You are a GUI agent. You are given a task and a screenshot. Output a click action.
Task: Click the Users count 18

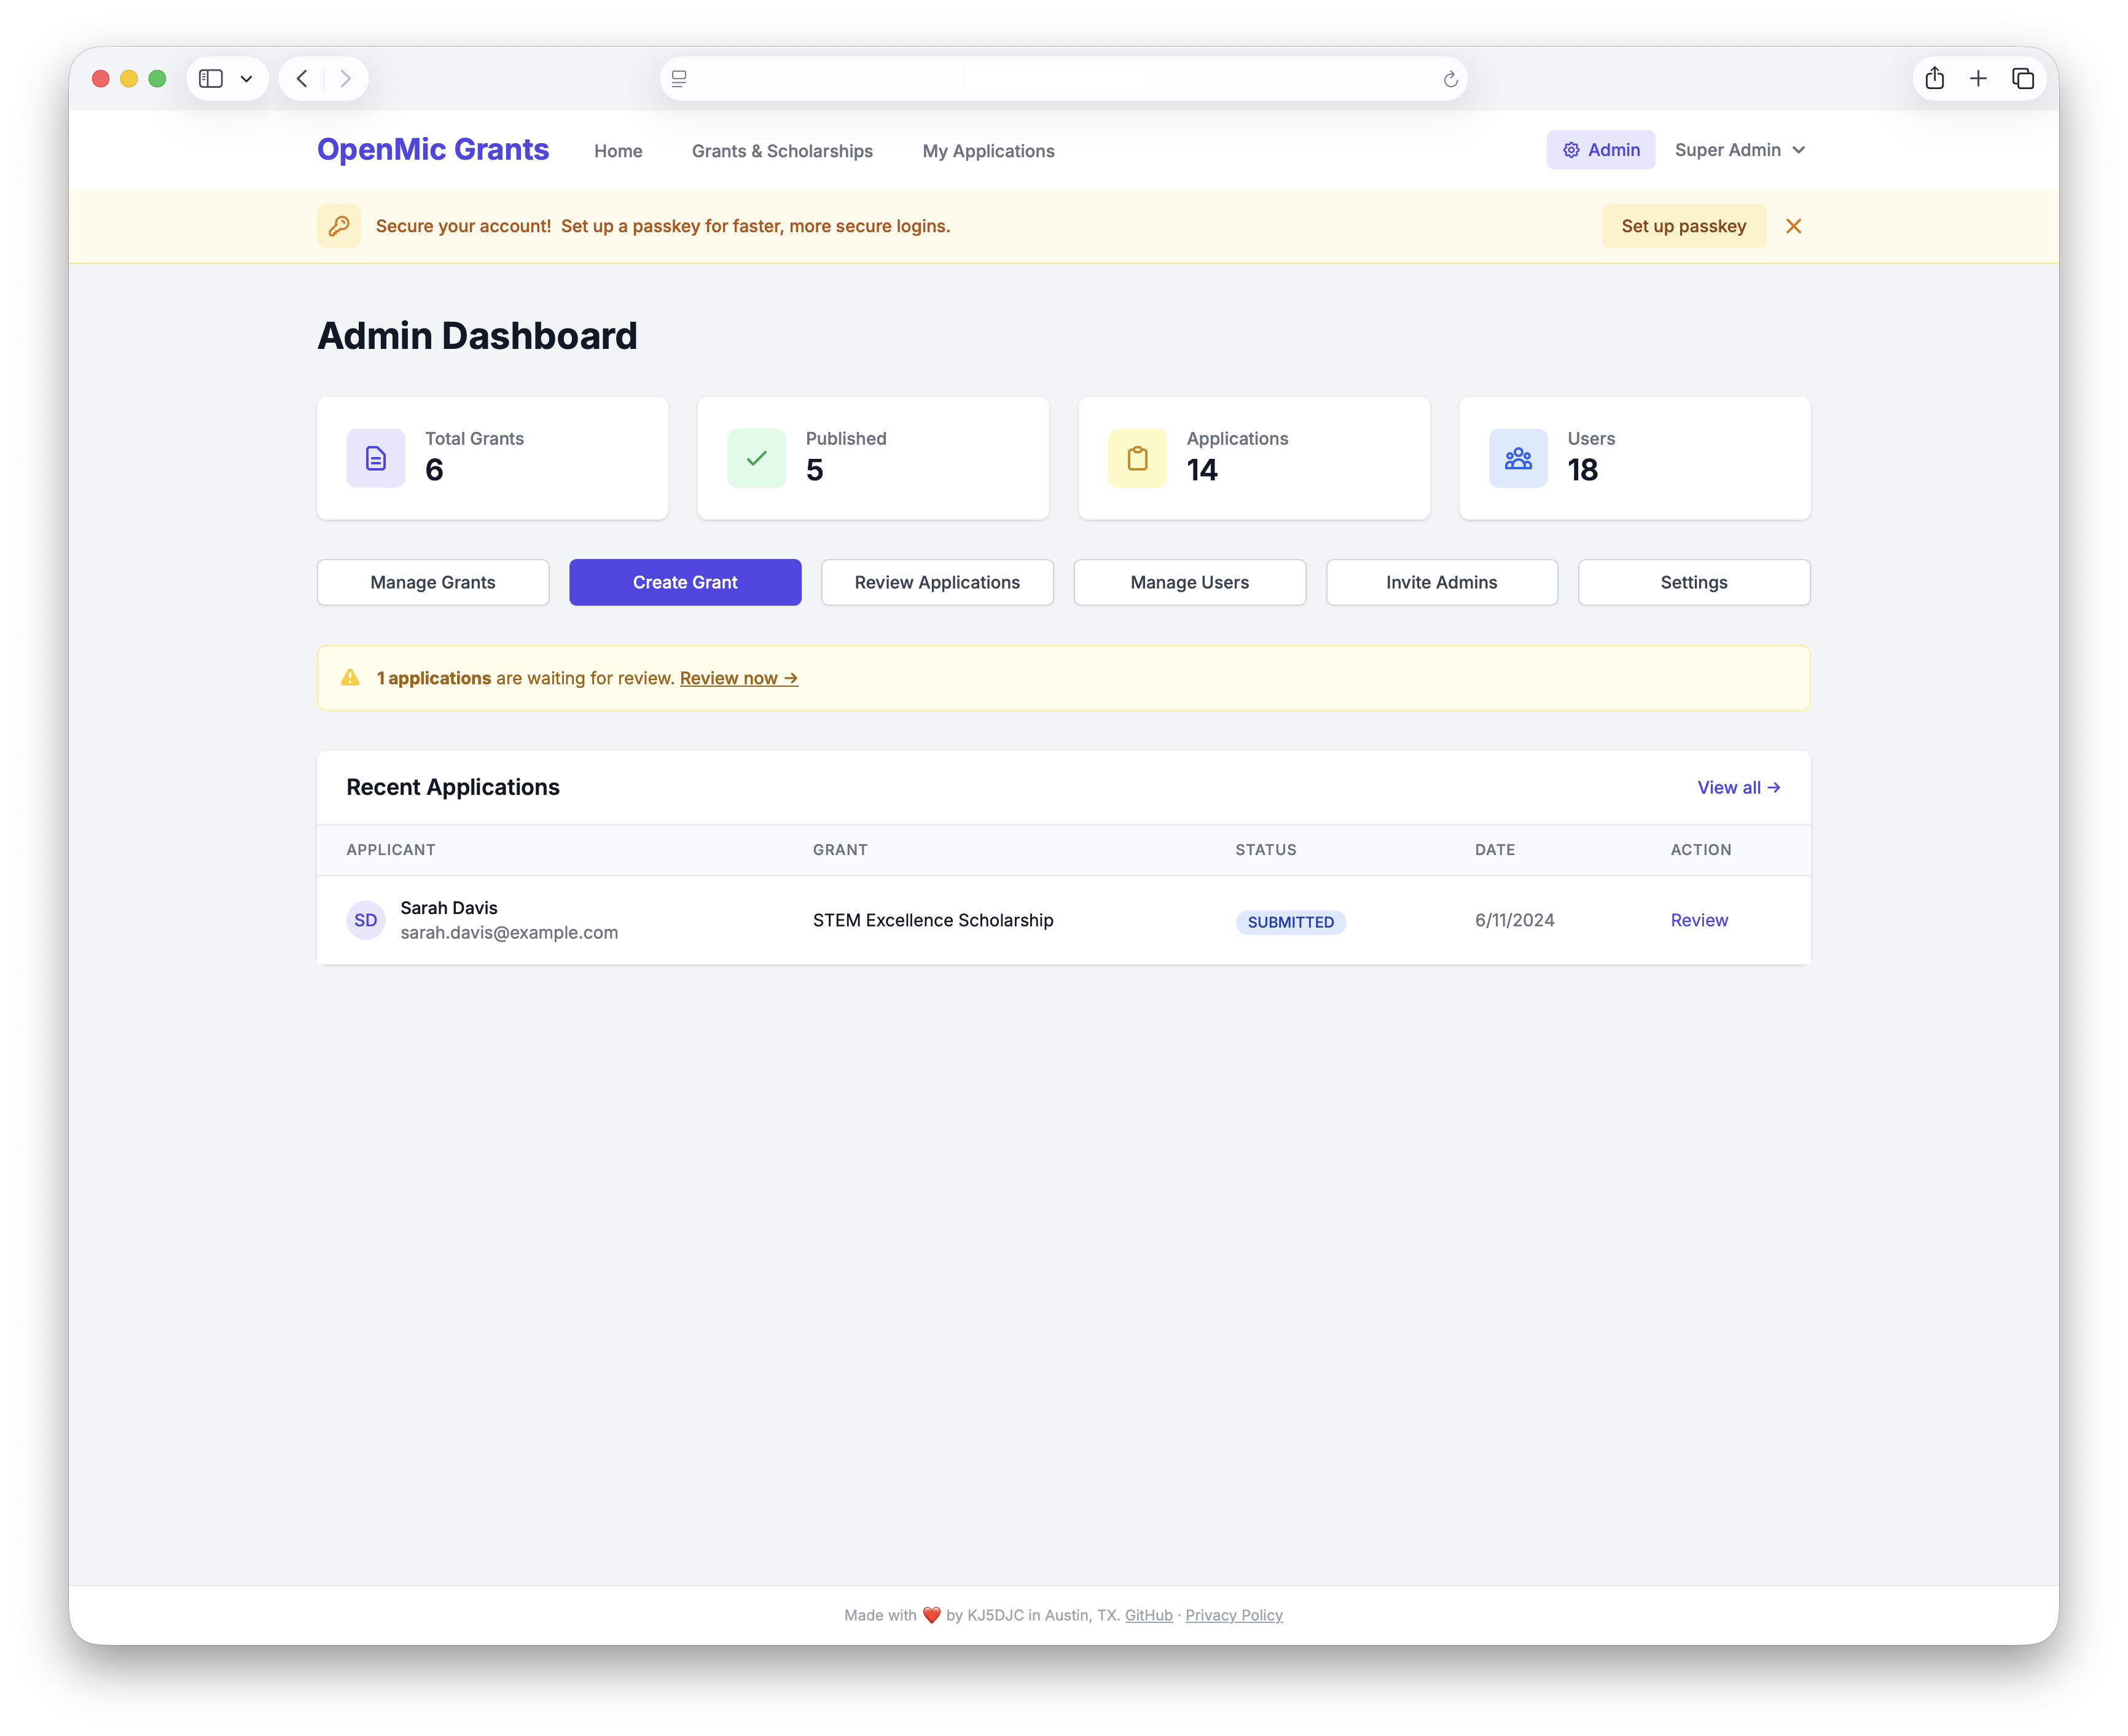click(x=1582, y=470)
